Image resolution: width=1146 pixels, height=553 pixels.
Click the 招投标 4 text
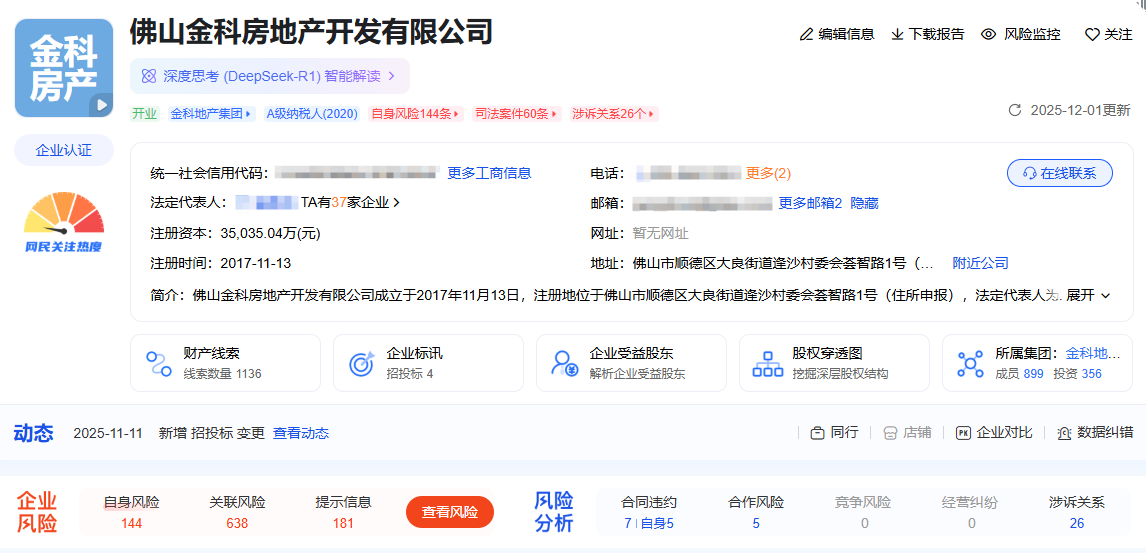click(409, 374)
